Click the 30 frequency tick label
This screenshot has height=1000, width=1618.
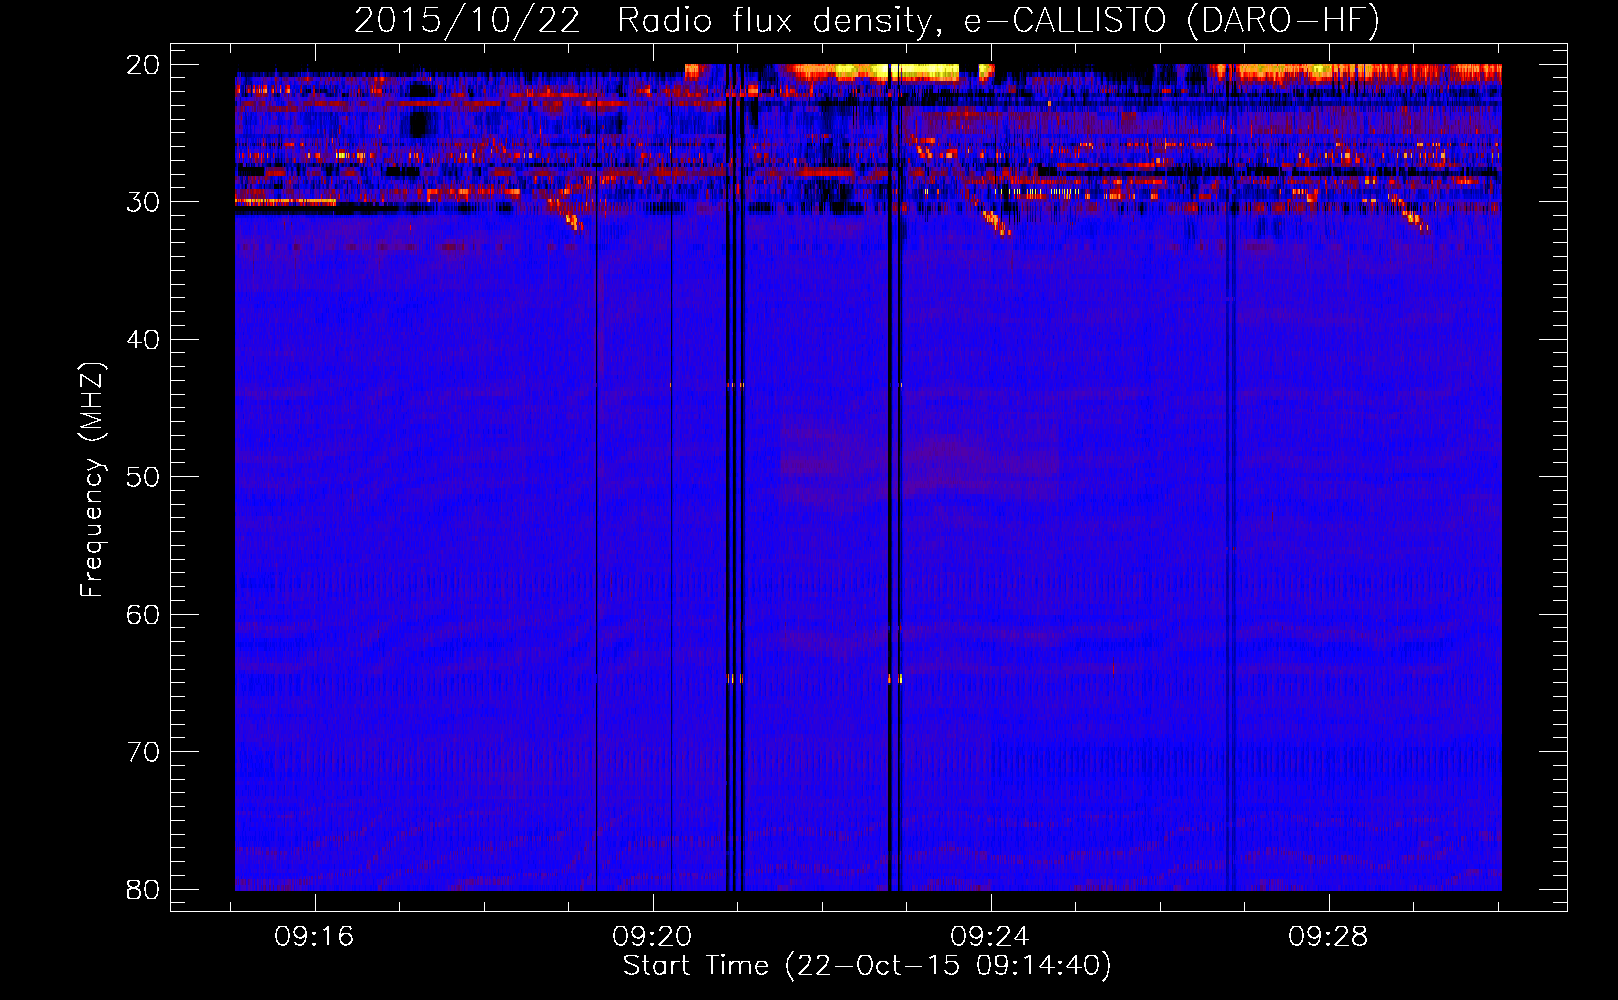pos(143,202)
